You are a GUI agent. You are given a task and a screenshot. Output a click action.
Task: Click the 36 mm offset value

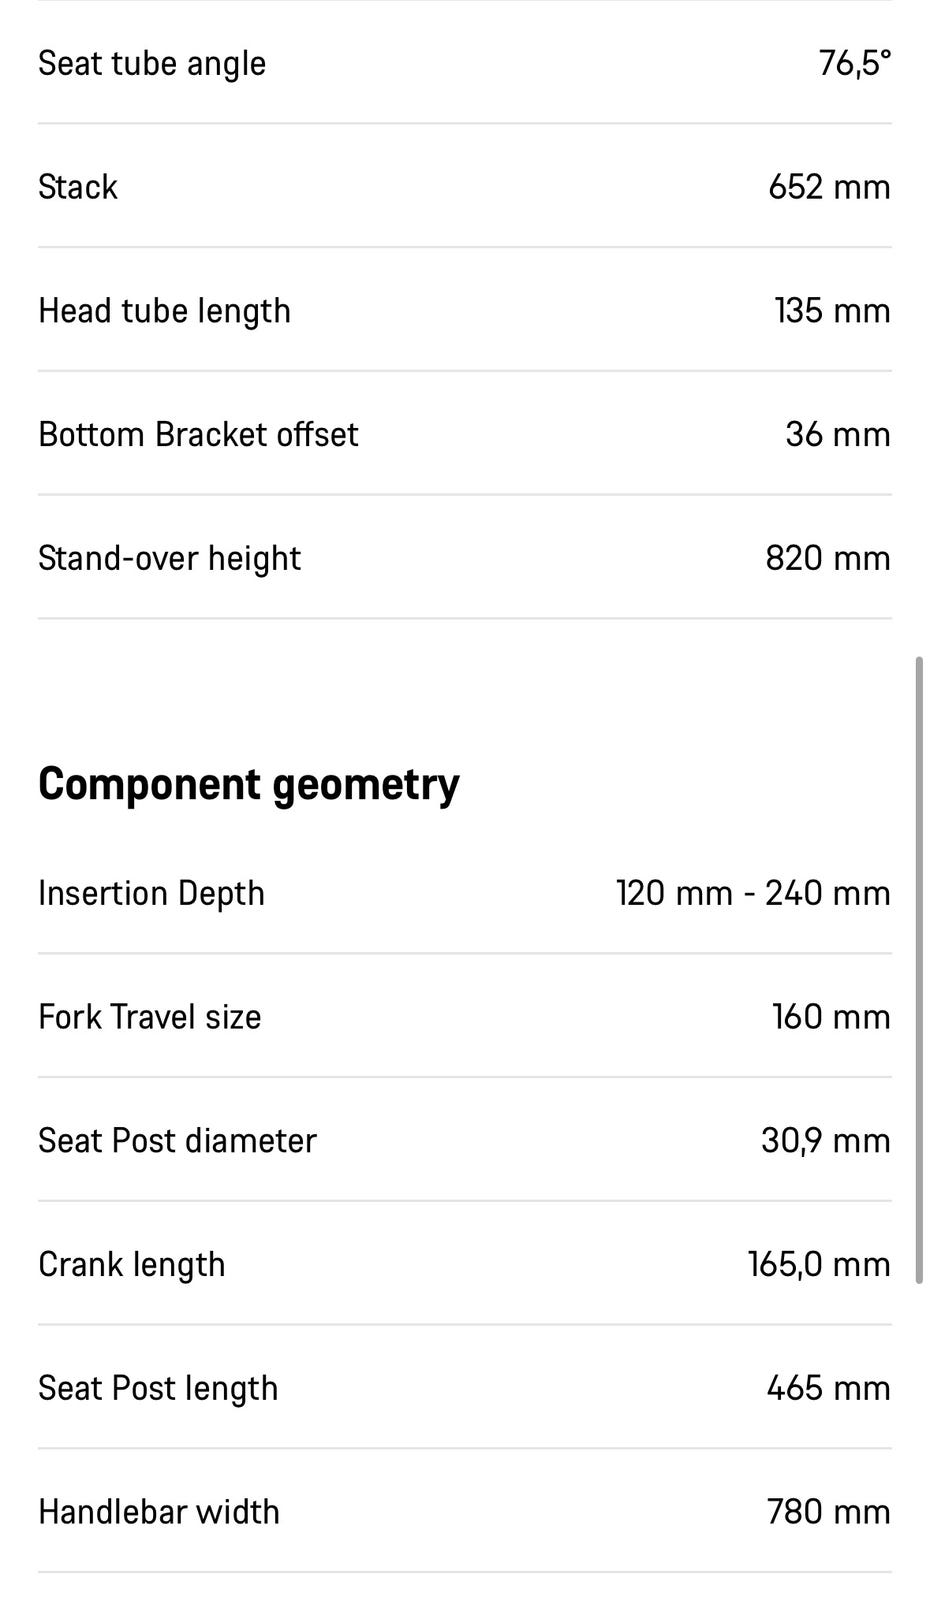pyautogui.click(x=838, y=434)
